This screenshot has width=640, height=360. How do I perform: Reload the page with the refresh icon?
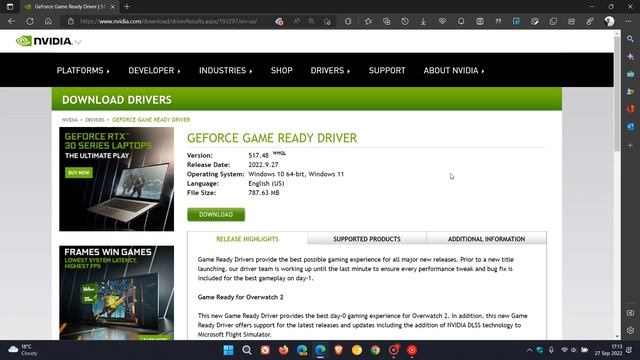click(x=30, y=21)
